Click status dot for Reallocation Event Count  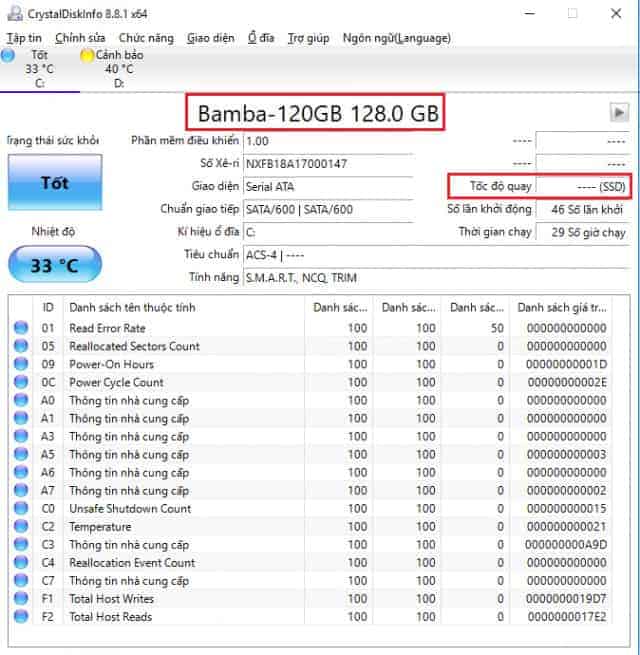[x=21, y=562]
